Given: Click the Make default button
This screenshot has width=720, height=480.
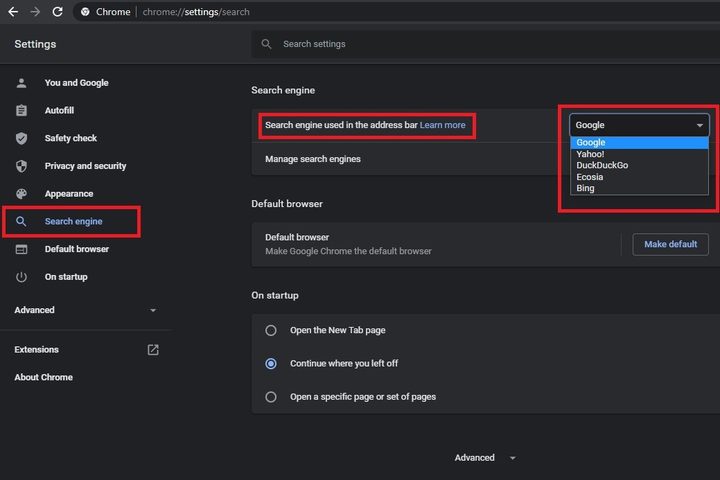Looking at the screenshot, I should click(x=670, y=244).
